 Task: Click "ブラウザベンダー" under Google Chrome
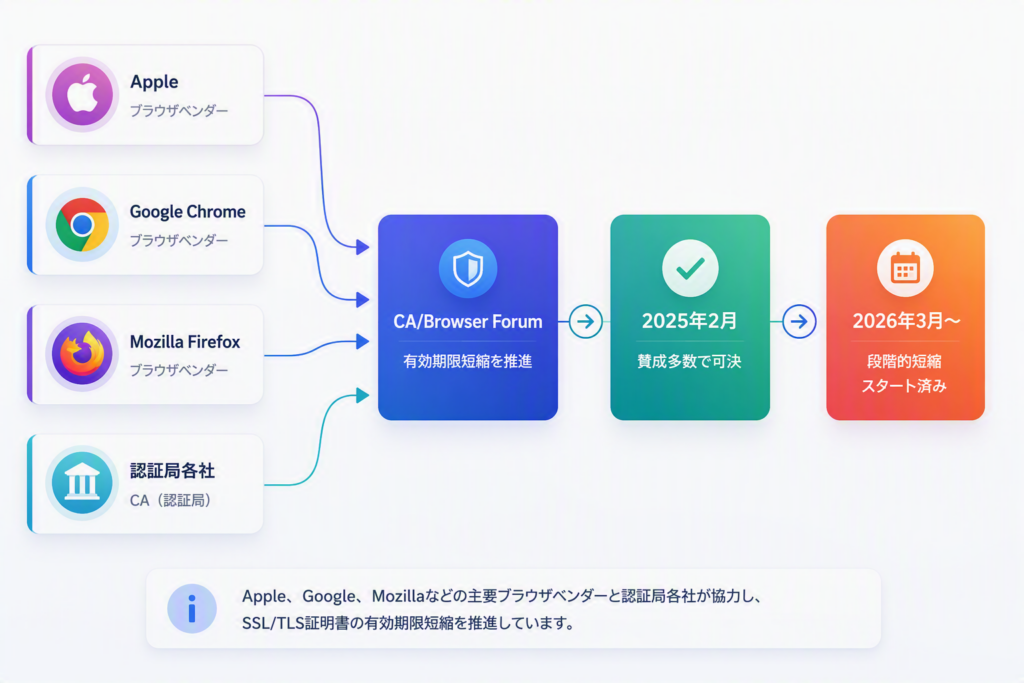coord(179,240)
